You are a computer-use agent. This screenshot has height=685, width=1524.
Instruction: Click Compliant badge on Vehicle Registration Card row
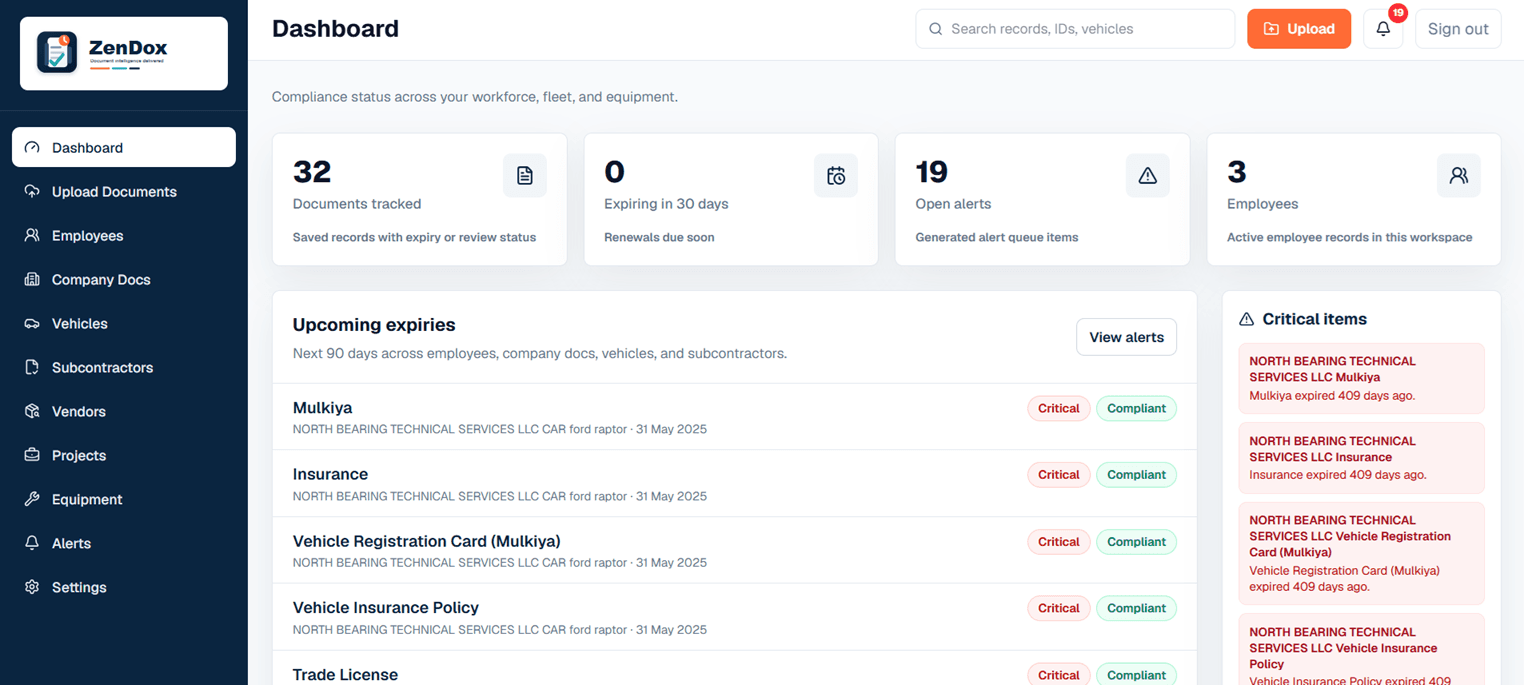pos(1136,542)
